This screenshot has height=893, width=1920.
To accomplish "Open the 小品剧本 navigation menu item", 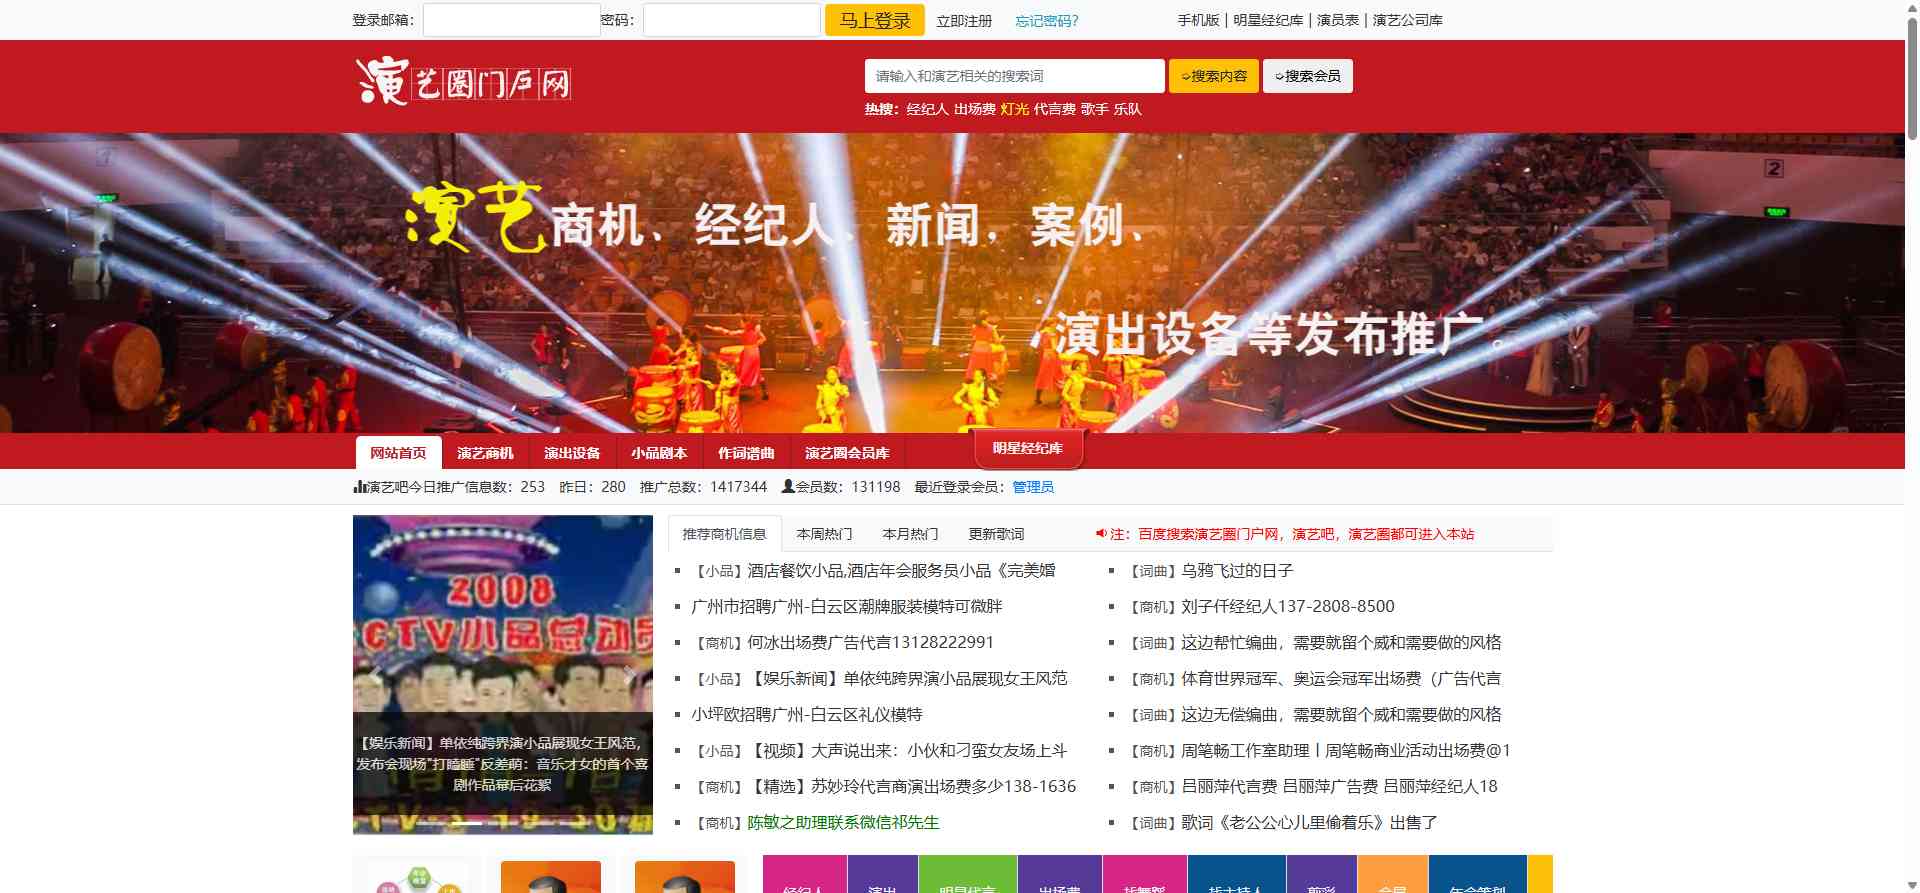I will [x=659, y=453].
